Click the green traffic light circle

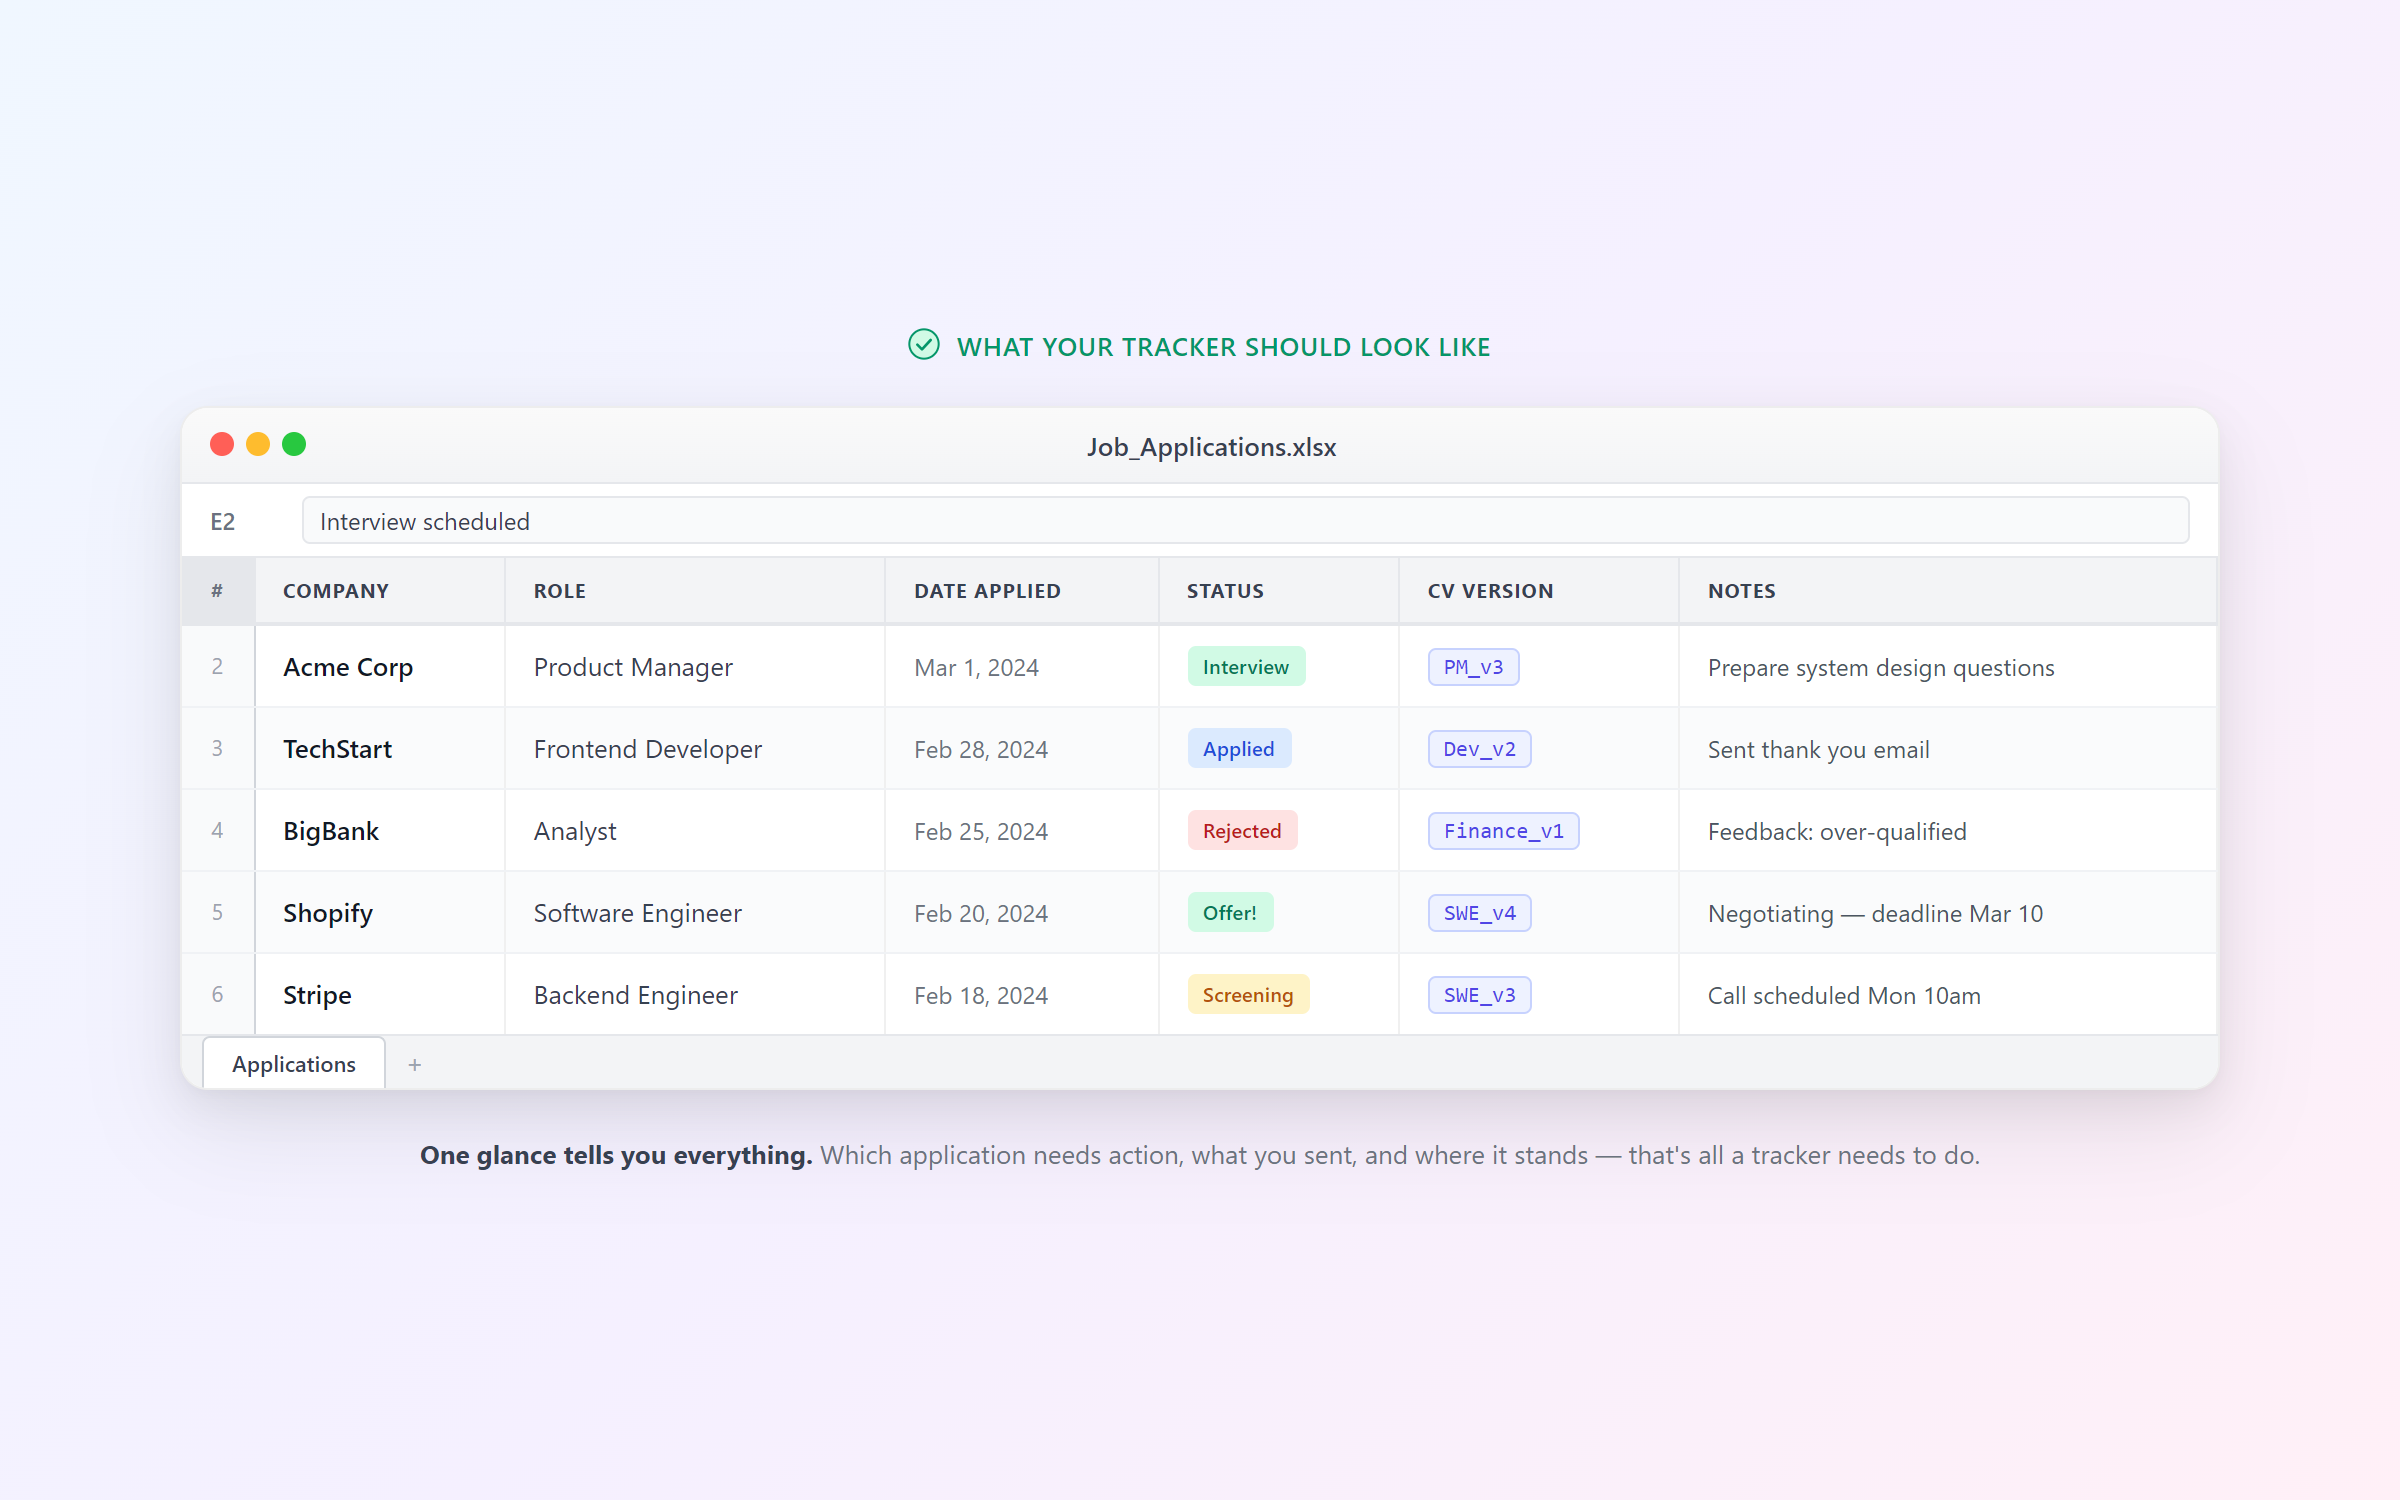pos(294,444)
